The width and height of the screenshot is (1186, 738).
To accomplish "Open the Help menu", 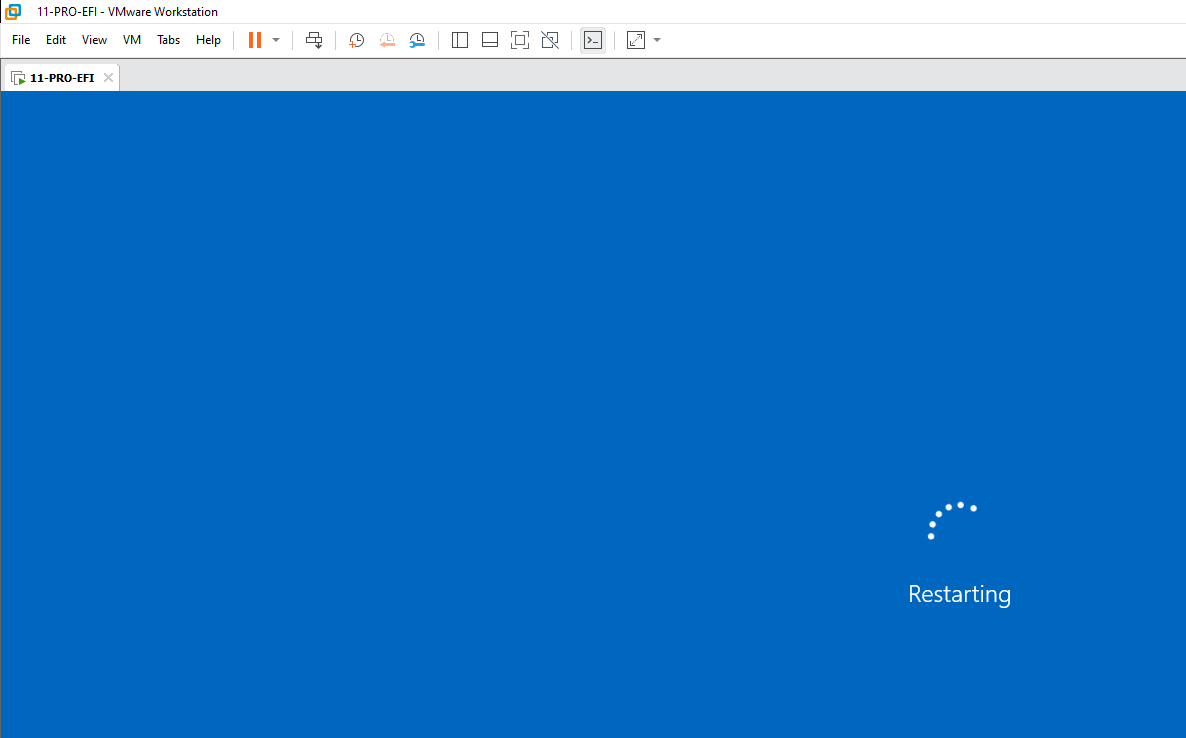I will [x=208, y=40].
